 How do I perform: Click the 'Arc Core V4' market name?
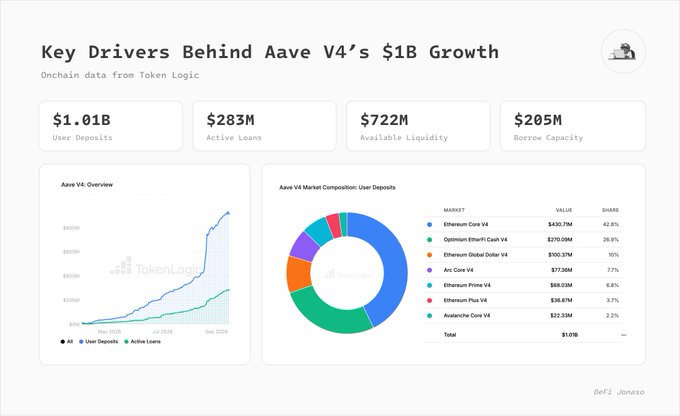458,270
